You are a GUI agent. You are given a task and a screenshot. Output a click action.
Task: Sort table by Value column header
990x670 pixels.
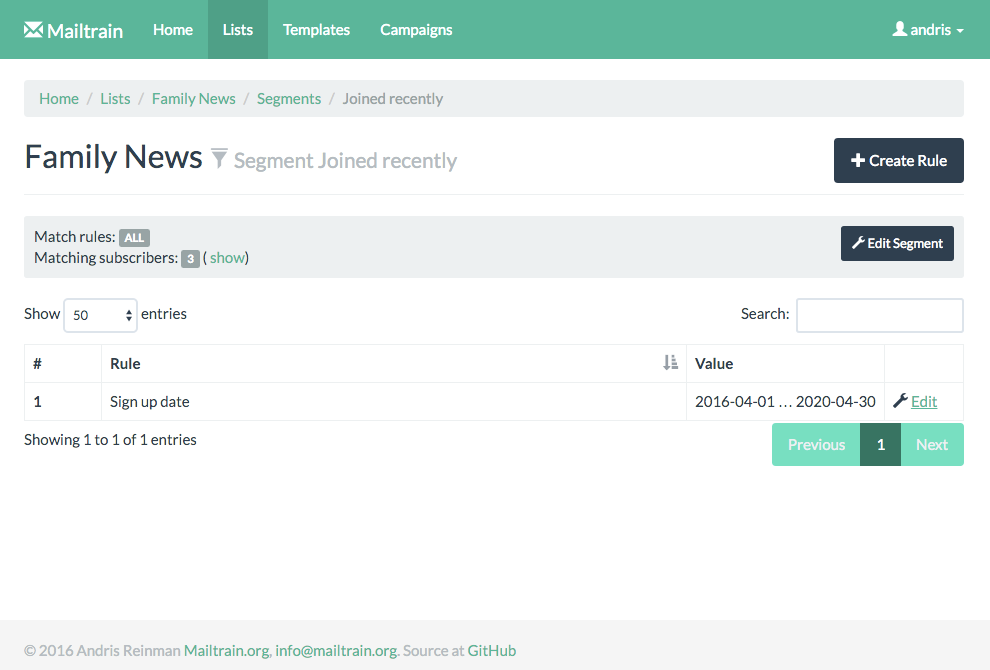[785, 363]
